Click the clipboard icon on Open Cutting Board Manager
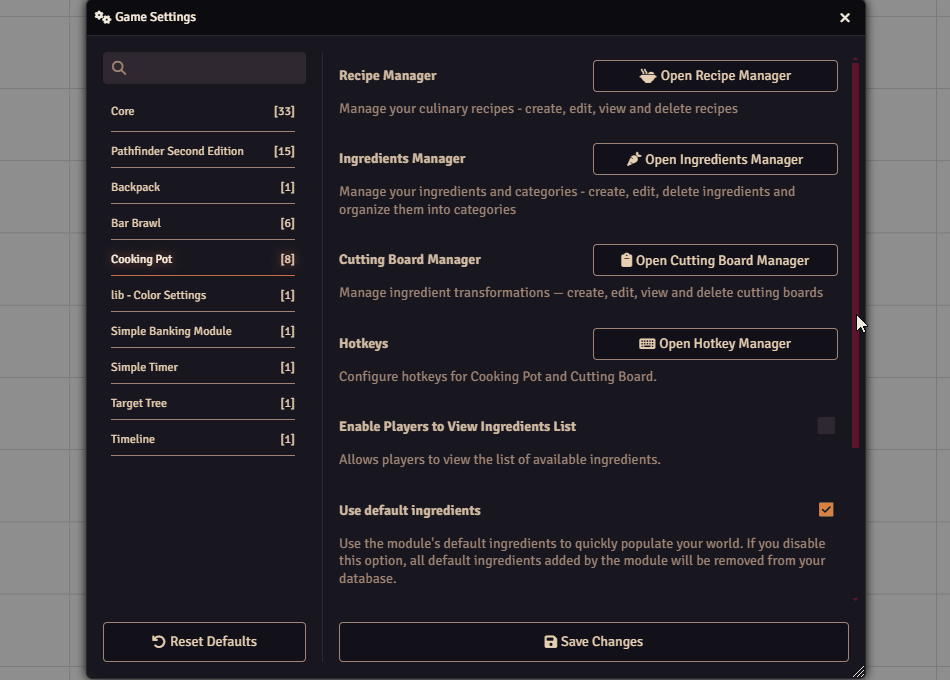The width and height of the screenshot is (950, 680). point(626,260)
